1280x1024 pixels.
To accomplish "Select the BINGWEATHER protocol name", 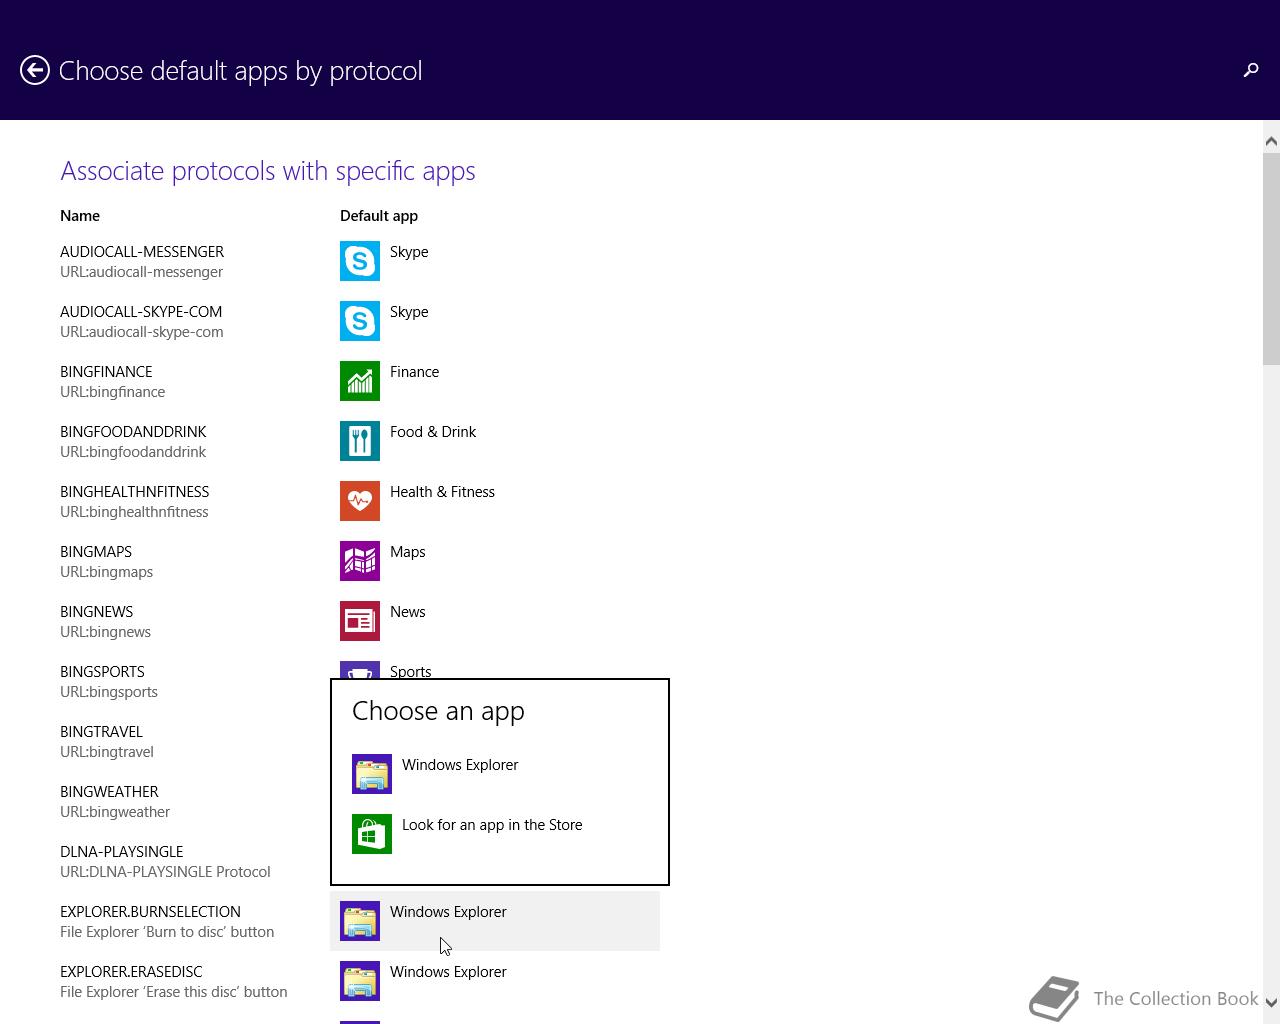I will (109, 792).
